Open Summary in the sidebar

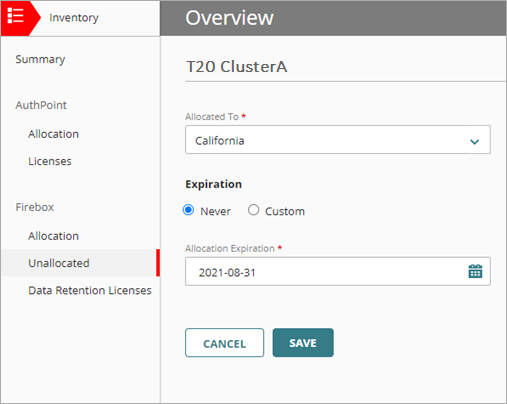[40, 60]
